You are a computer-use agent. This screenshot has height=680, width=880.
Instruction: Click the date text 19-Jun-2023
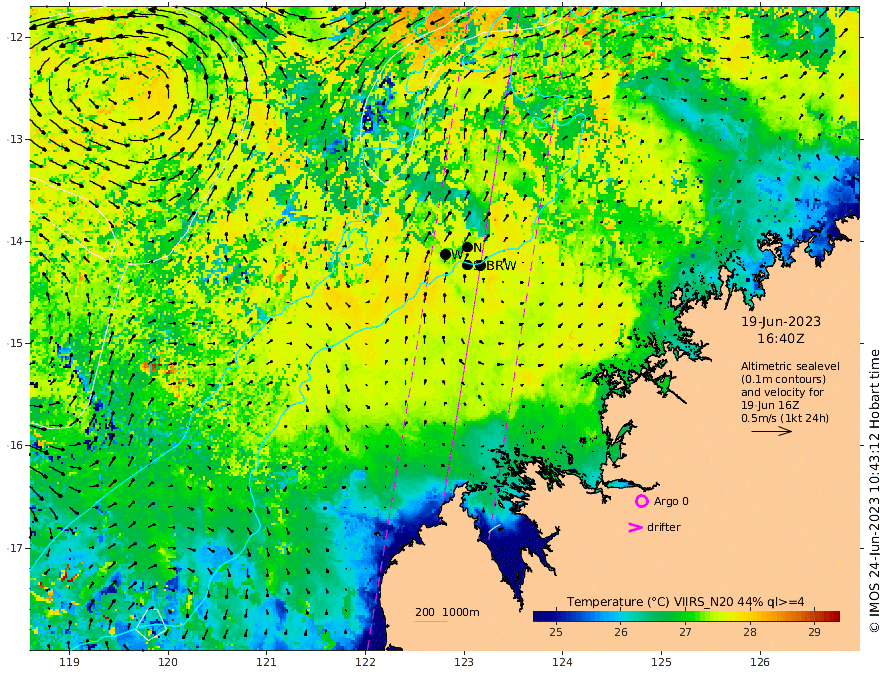[x=781, y=322]
